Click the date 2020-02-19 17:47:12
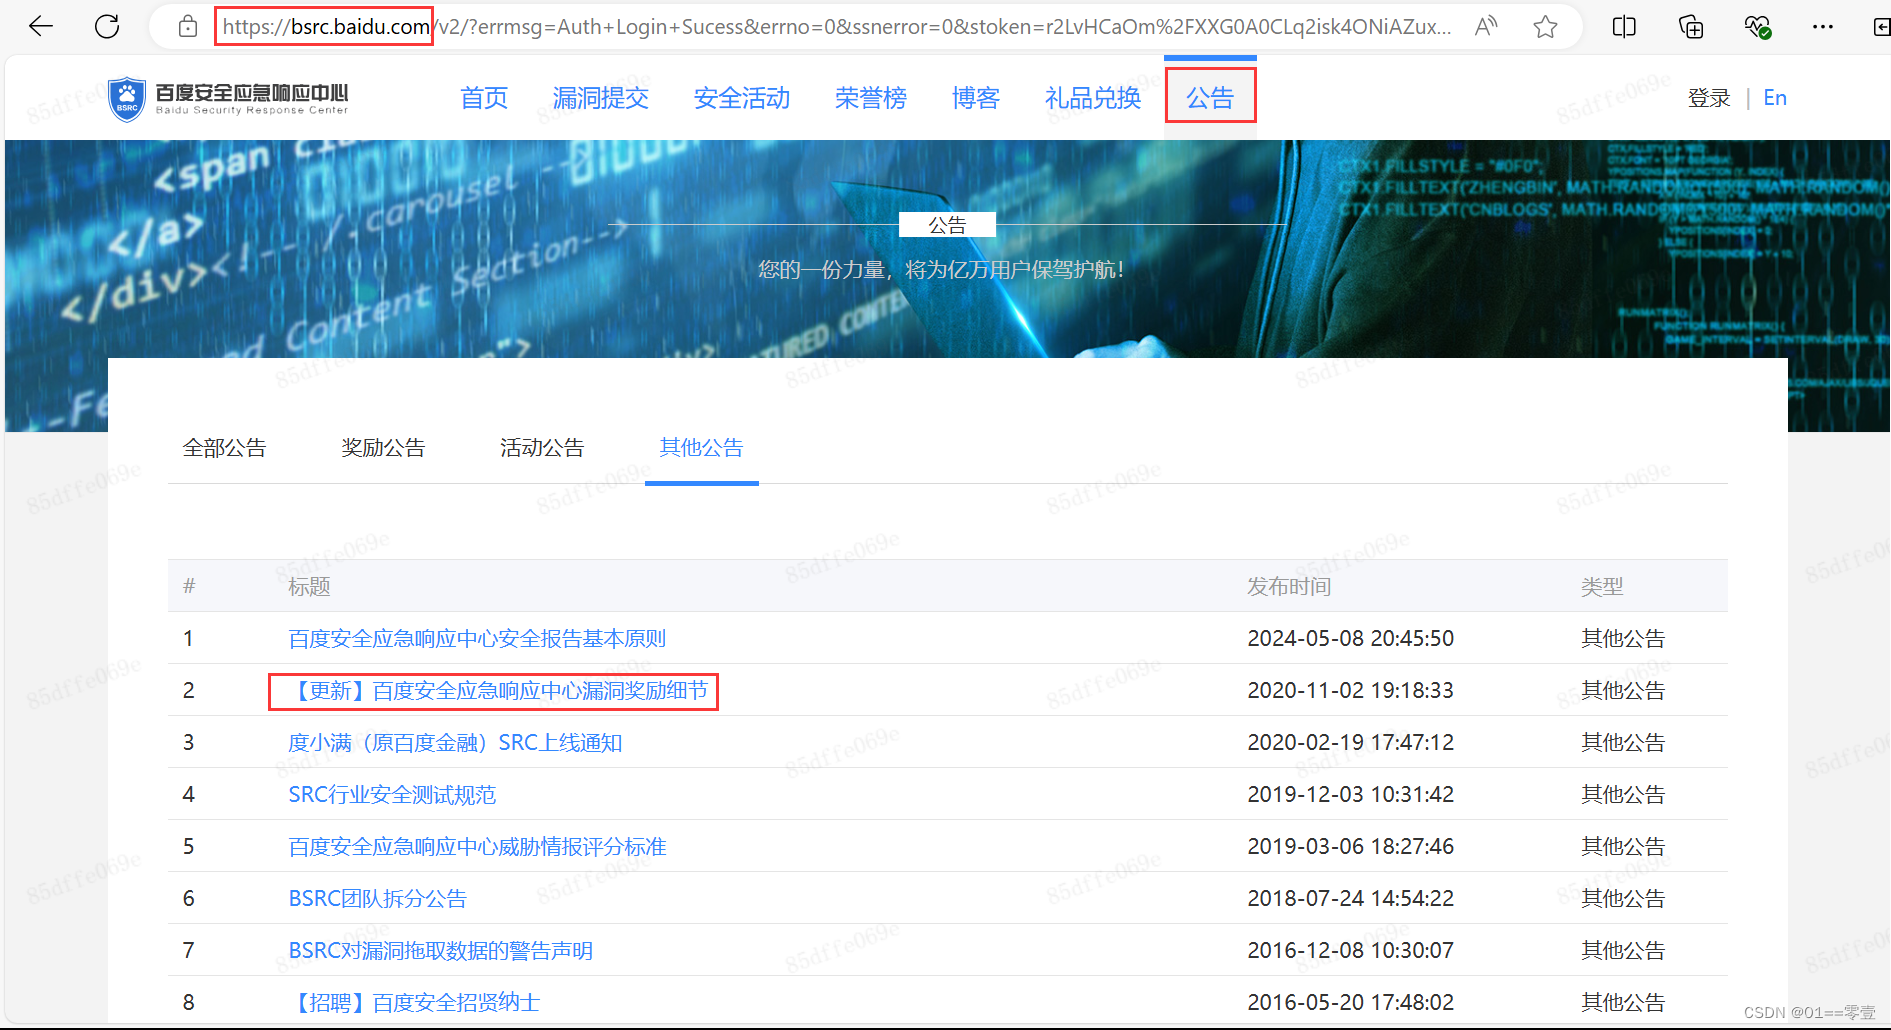The image size is (1891, 1030). point(1351,743)
